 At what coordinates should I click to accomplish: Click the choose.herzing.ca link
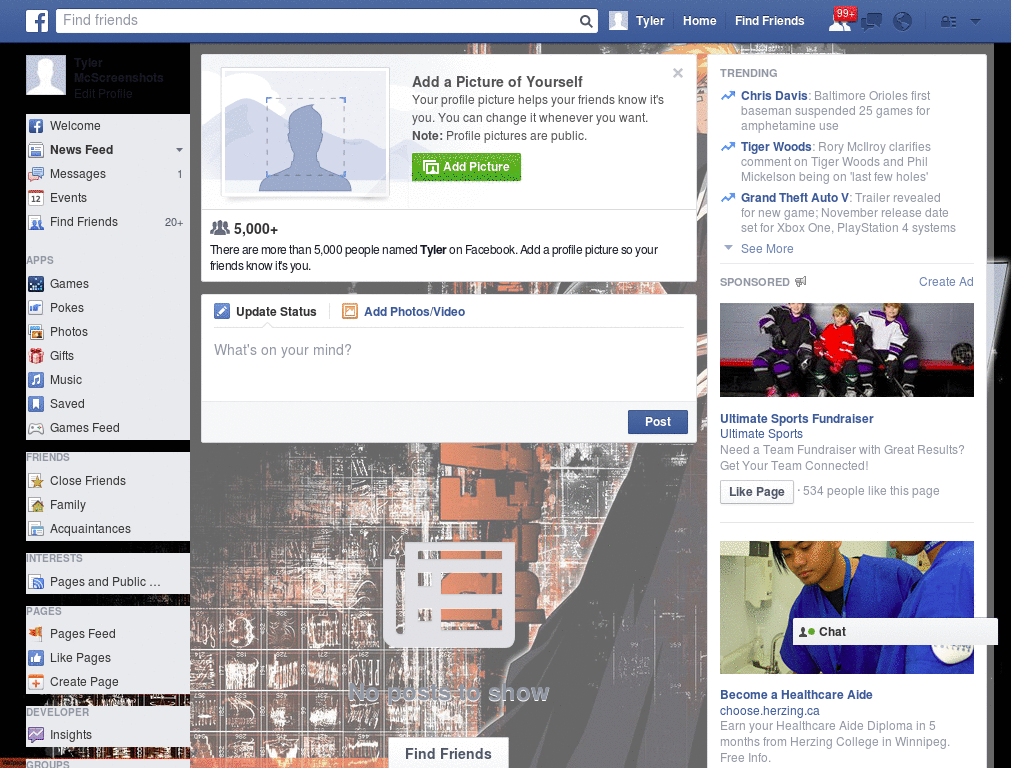(769, 711)
